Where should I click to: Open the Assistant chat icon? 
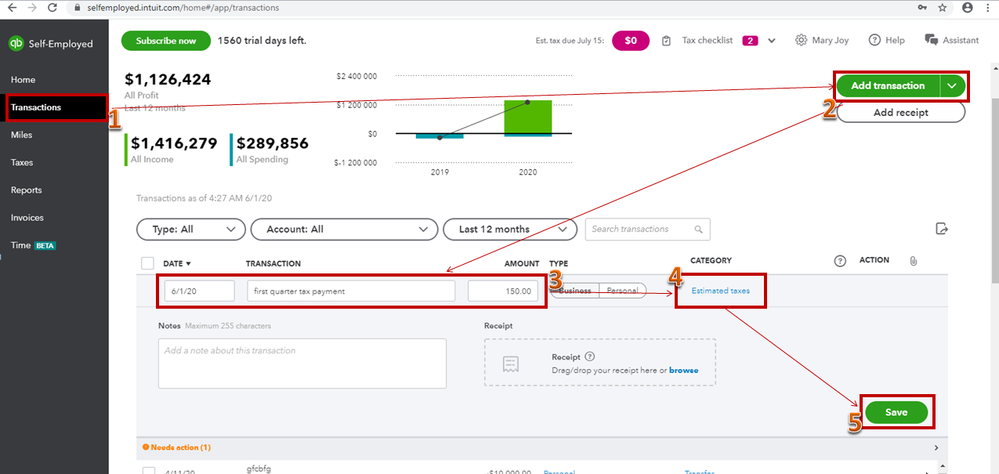(x=931, y=40)
